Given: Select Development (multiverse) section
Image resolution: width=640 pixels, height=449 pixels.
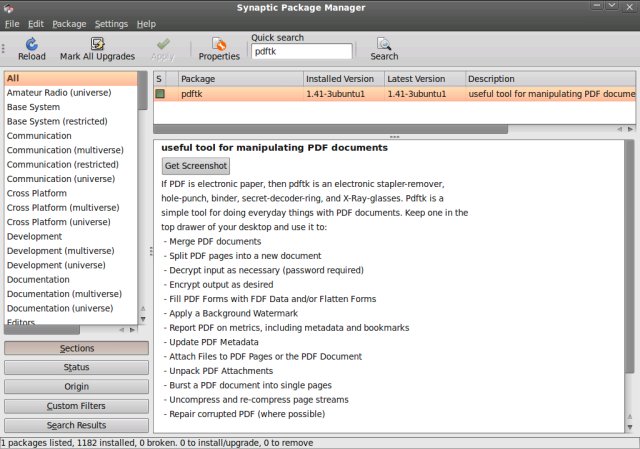Looking at the screenshot, I should tap(71, 251).
